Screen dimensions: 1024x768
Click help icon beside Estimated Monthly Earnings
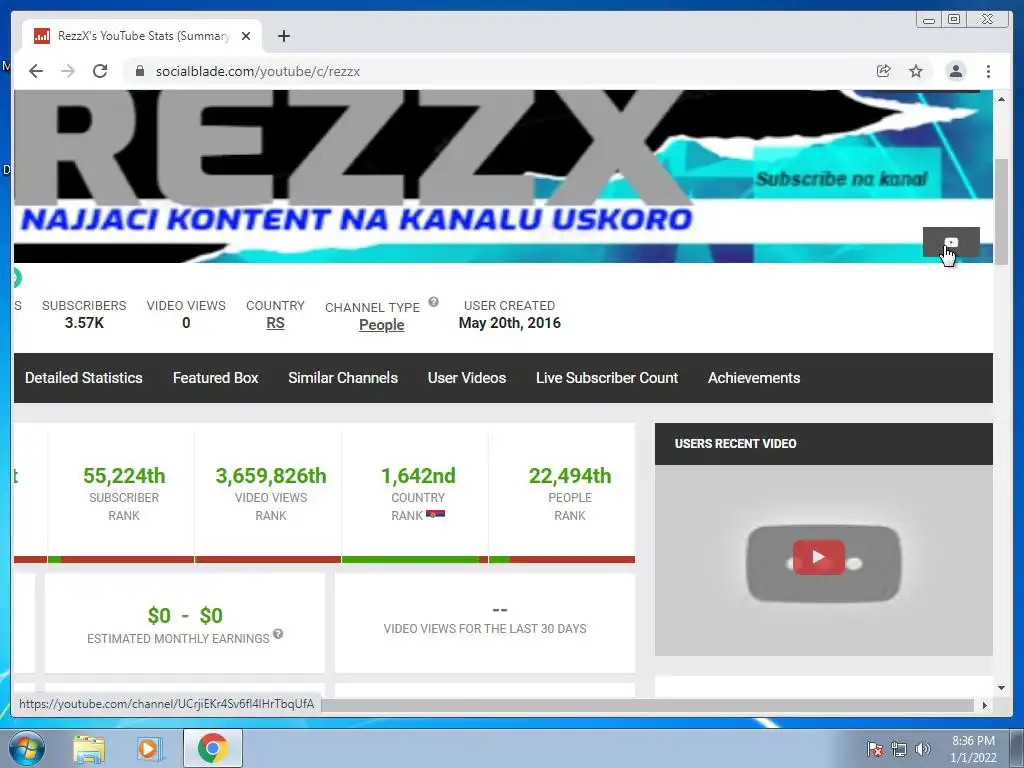(x=278, y=633)
